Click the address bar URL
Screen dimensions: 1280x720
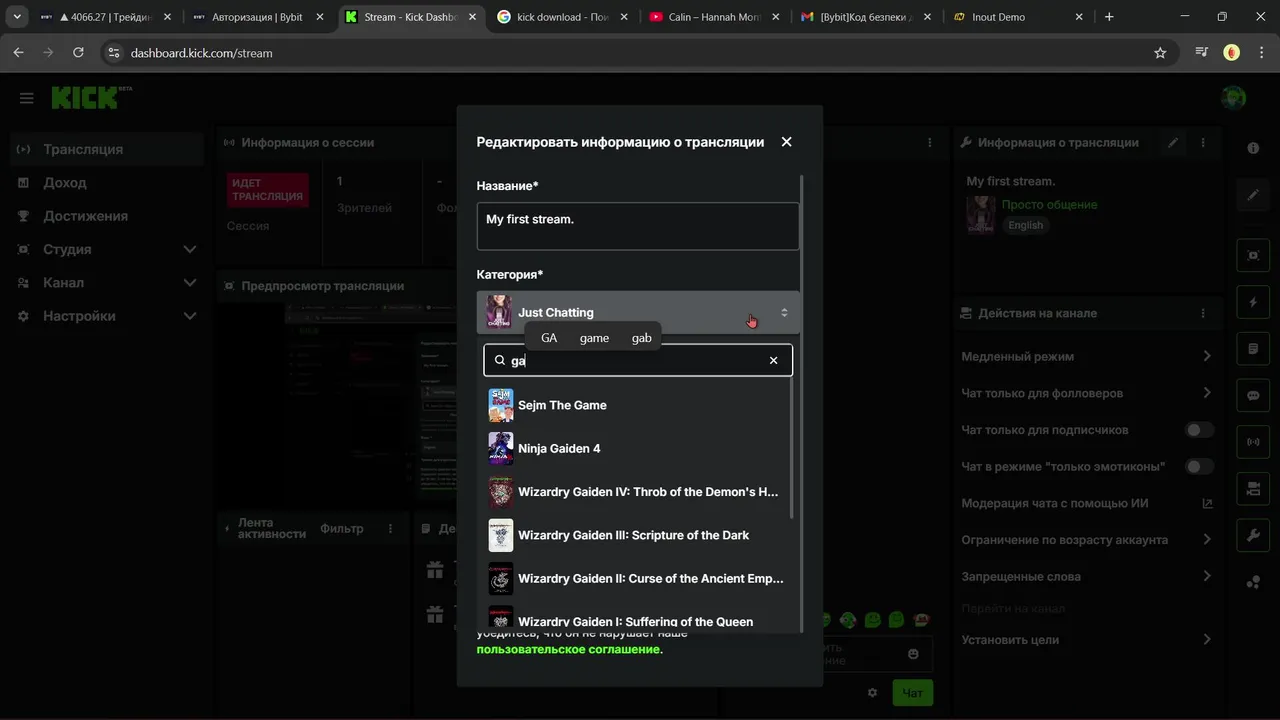(201, 53)
